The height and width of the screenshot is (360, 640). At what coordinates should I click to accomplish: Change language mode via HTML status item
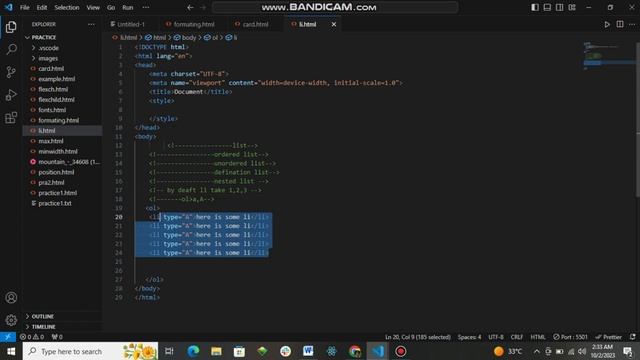[x=538, y=337]
